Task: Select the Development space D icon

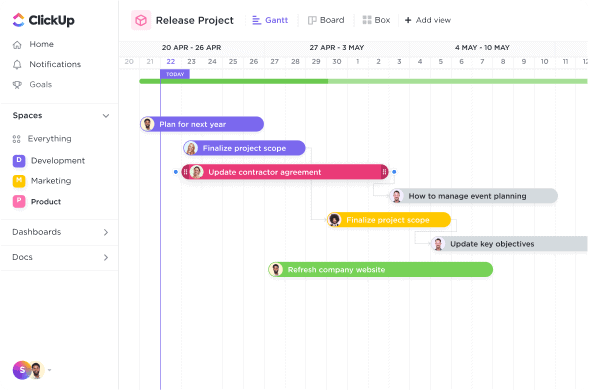Action: (x=19, y=161)
